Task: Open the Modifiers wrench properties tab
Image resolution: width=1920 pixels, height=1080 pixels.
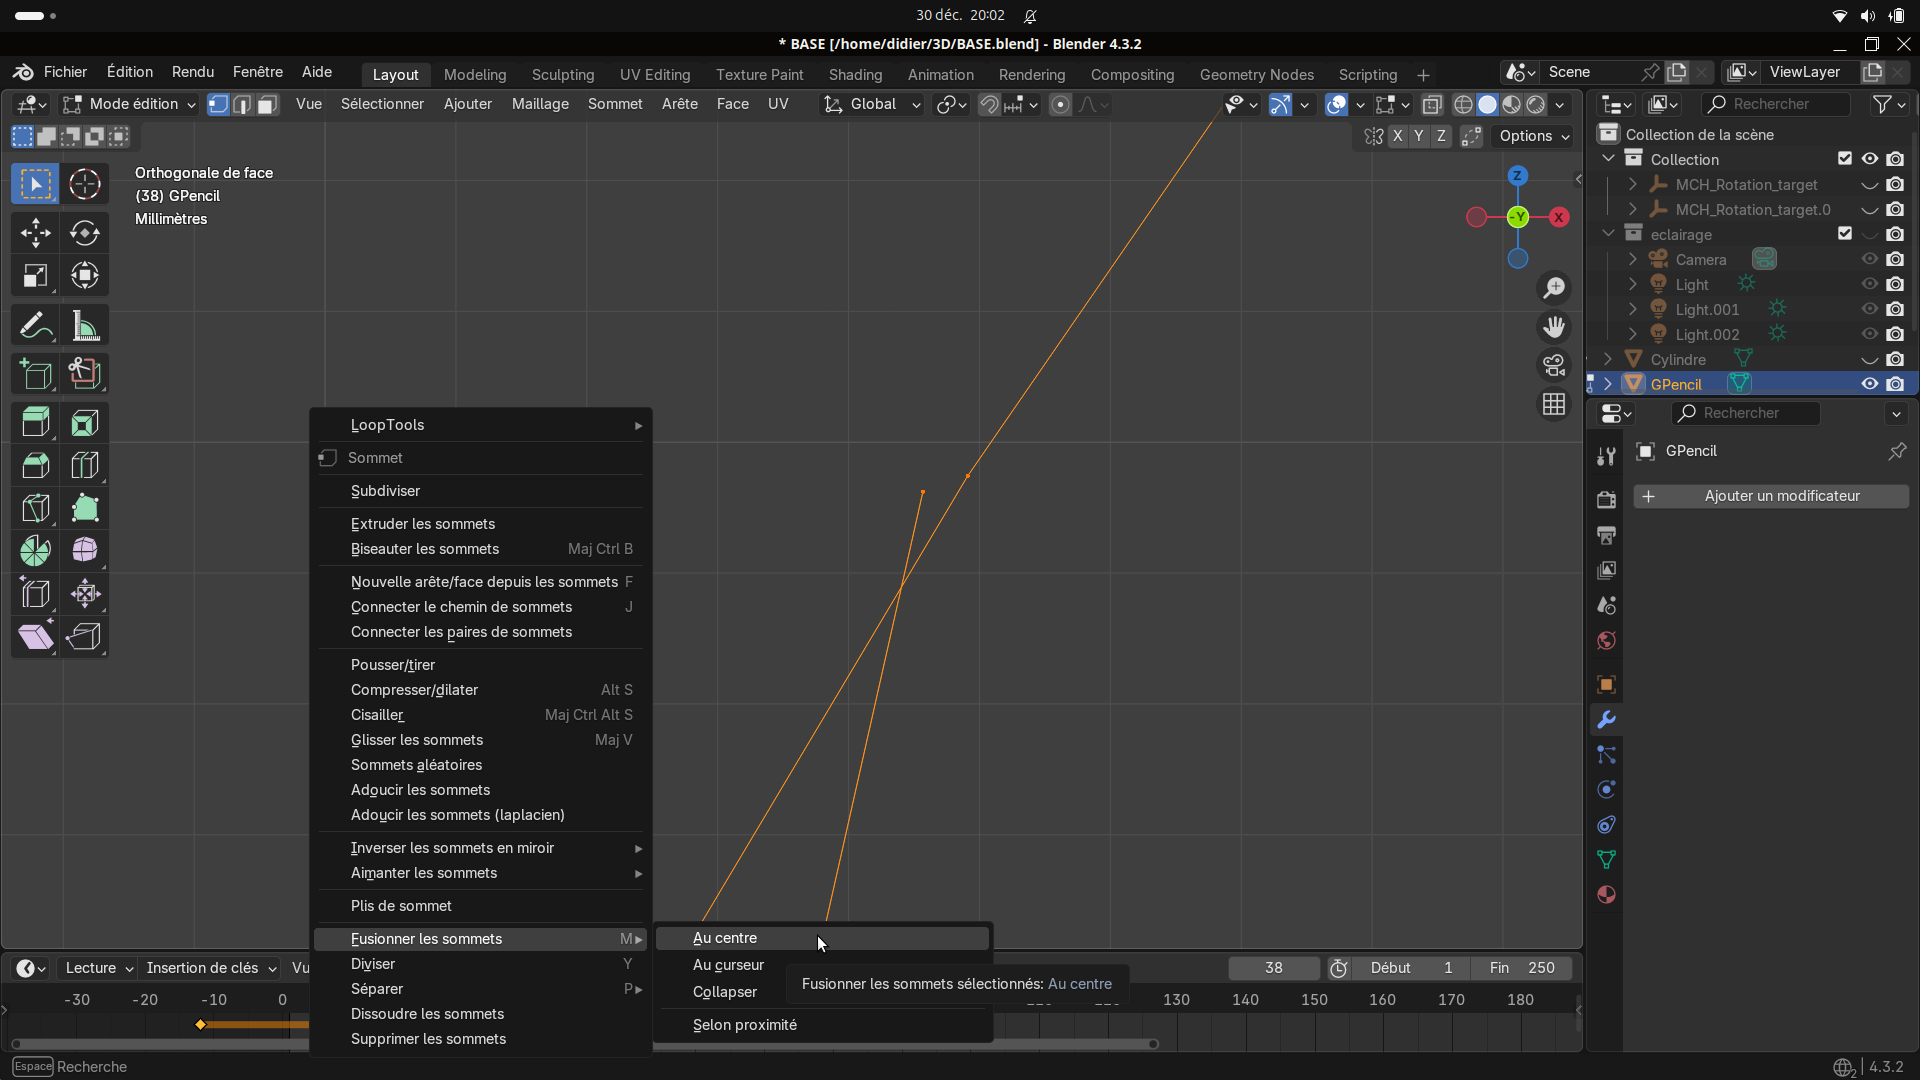Action: pyautogui.click(x=1606, y=720)
